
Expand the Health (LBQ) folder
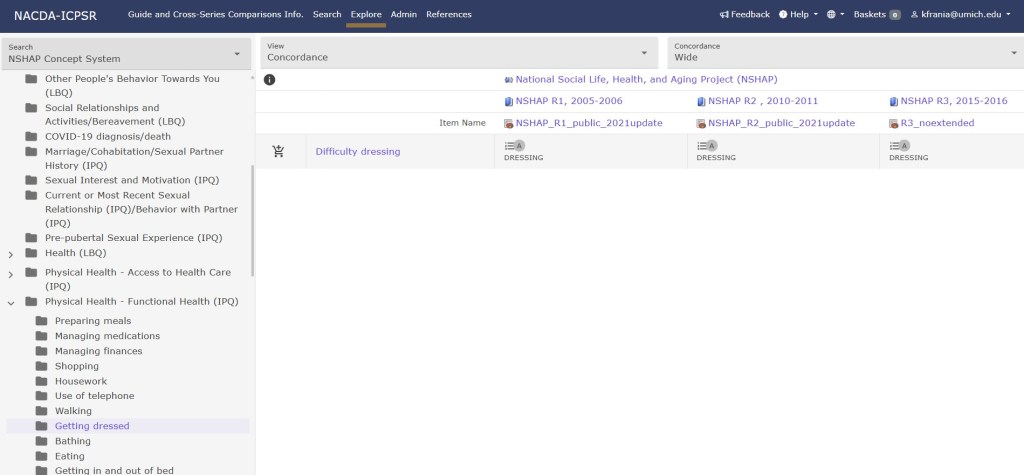tap(11, 253)
